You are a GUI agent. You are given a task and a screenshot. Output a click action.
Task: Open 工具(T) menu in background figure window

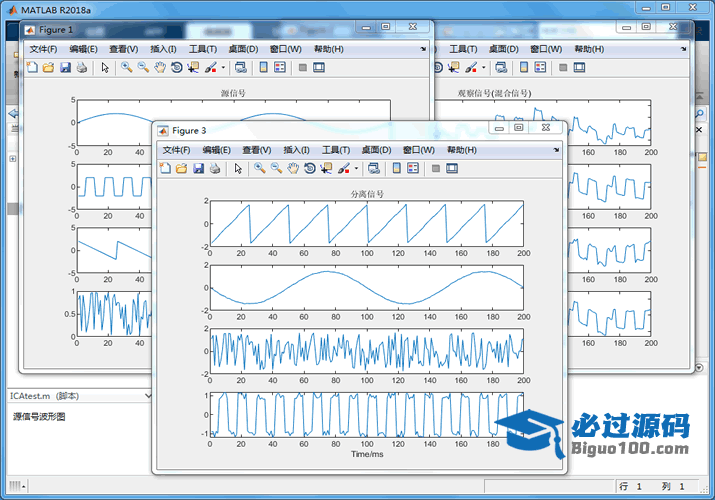463,49
